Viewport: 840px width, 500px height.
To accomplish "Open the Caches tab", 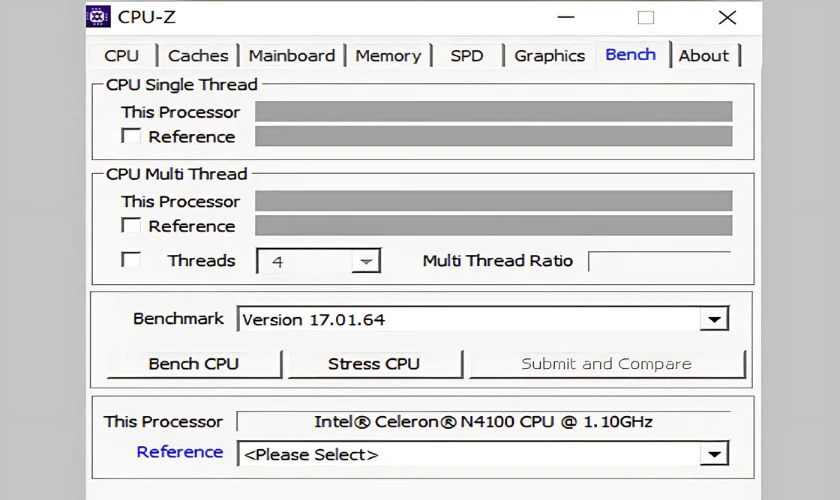I will pyautogui.click(x=198, y=56).
